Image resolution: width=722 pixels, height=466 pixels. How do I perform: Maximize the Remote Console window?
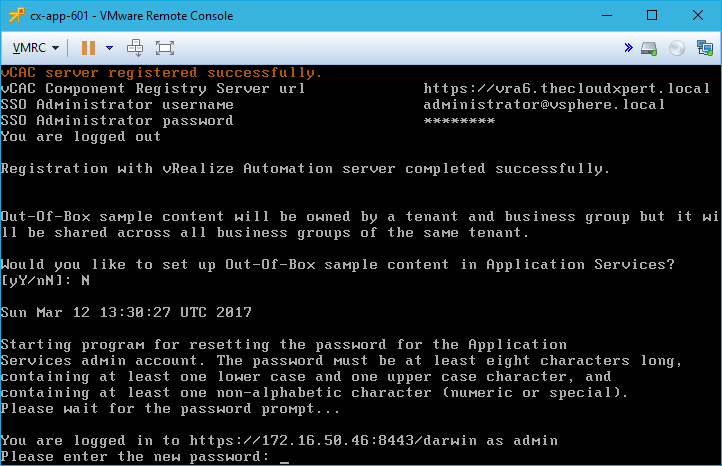click(652, 15)
